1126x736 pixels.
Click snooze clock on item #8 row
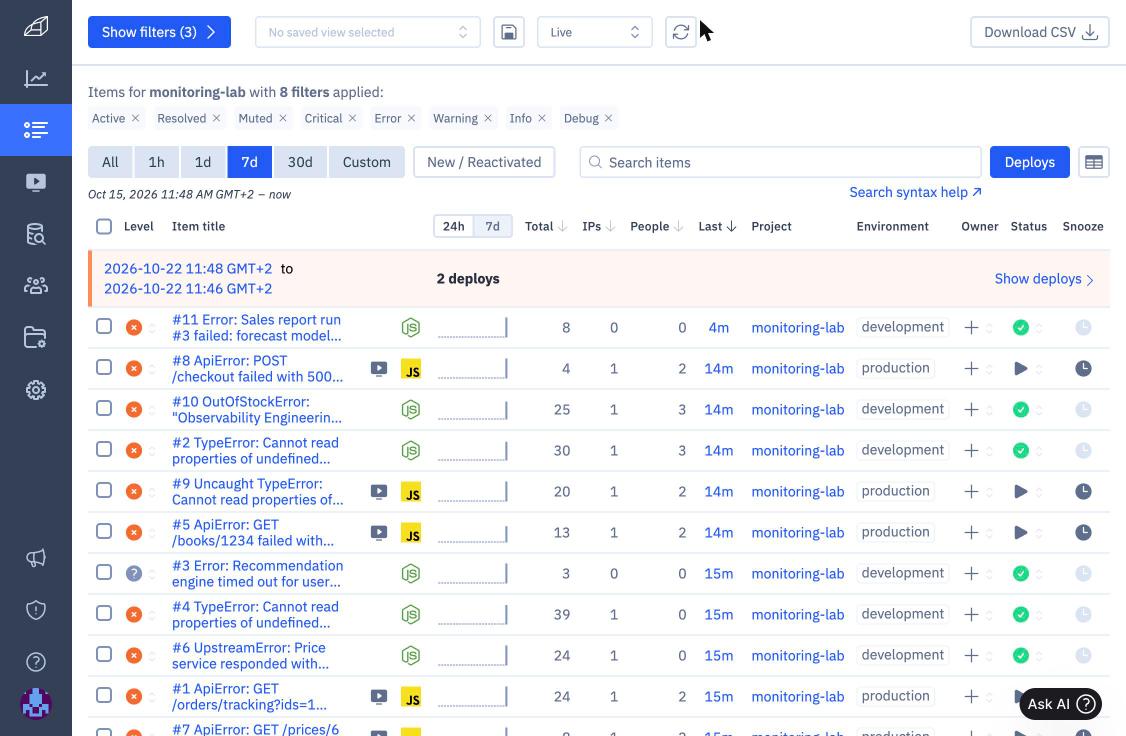pyautogui.click(x=1083, y=368)
